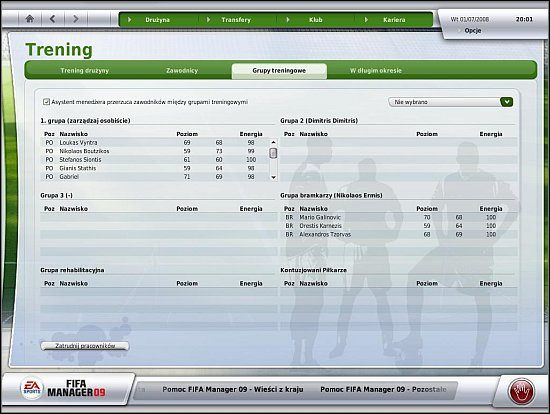
Task: Switch to Trening drużyny tab
Action: point(85,71)
